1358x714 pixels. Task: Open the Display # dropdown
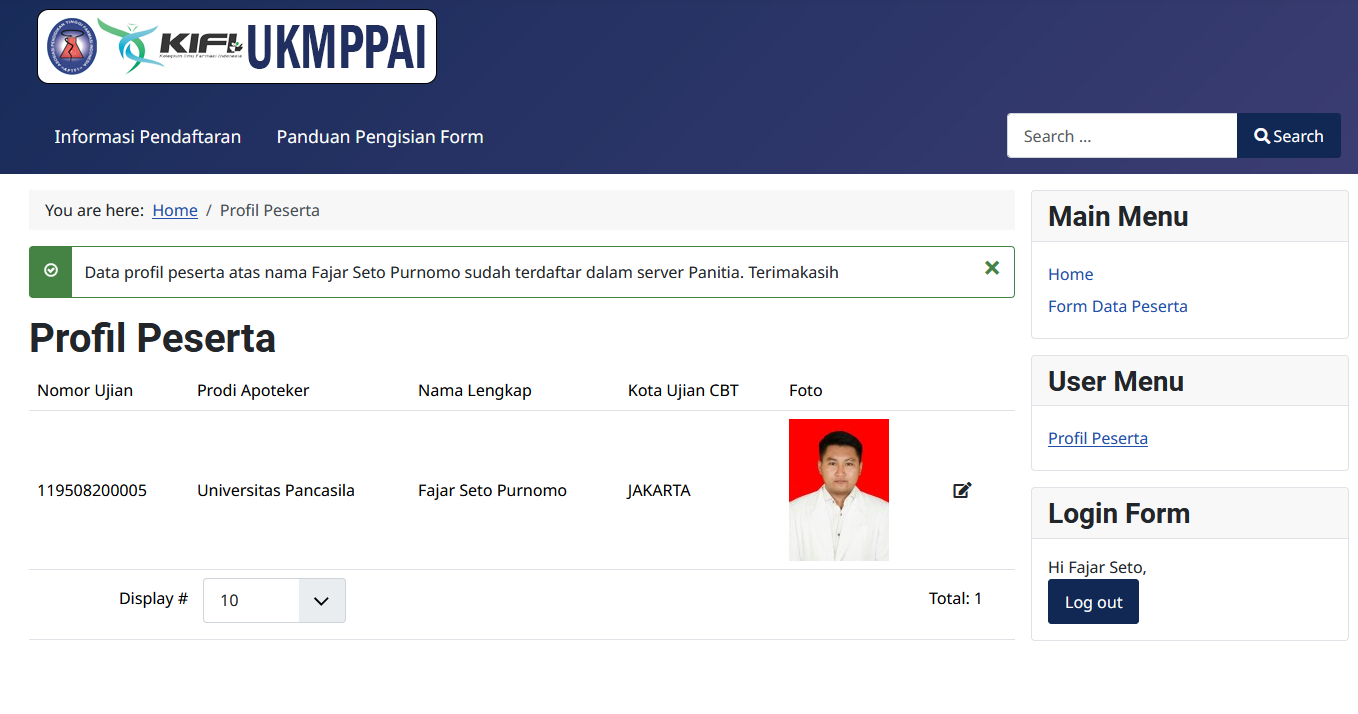point(274,600)
